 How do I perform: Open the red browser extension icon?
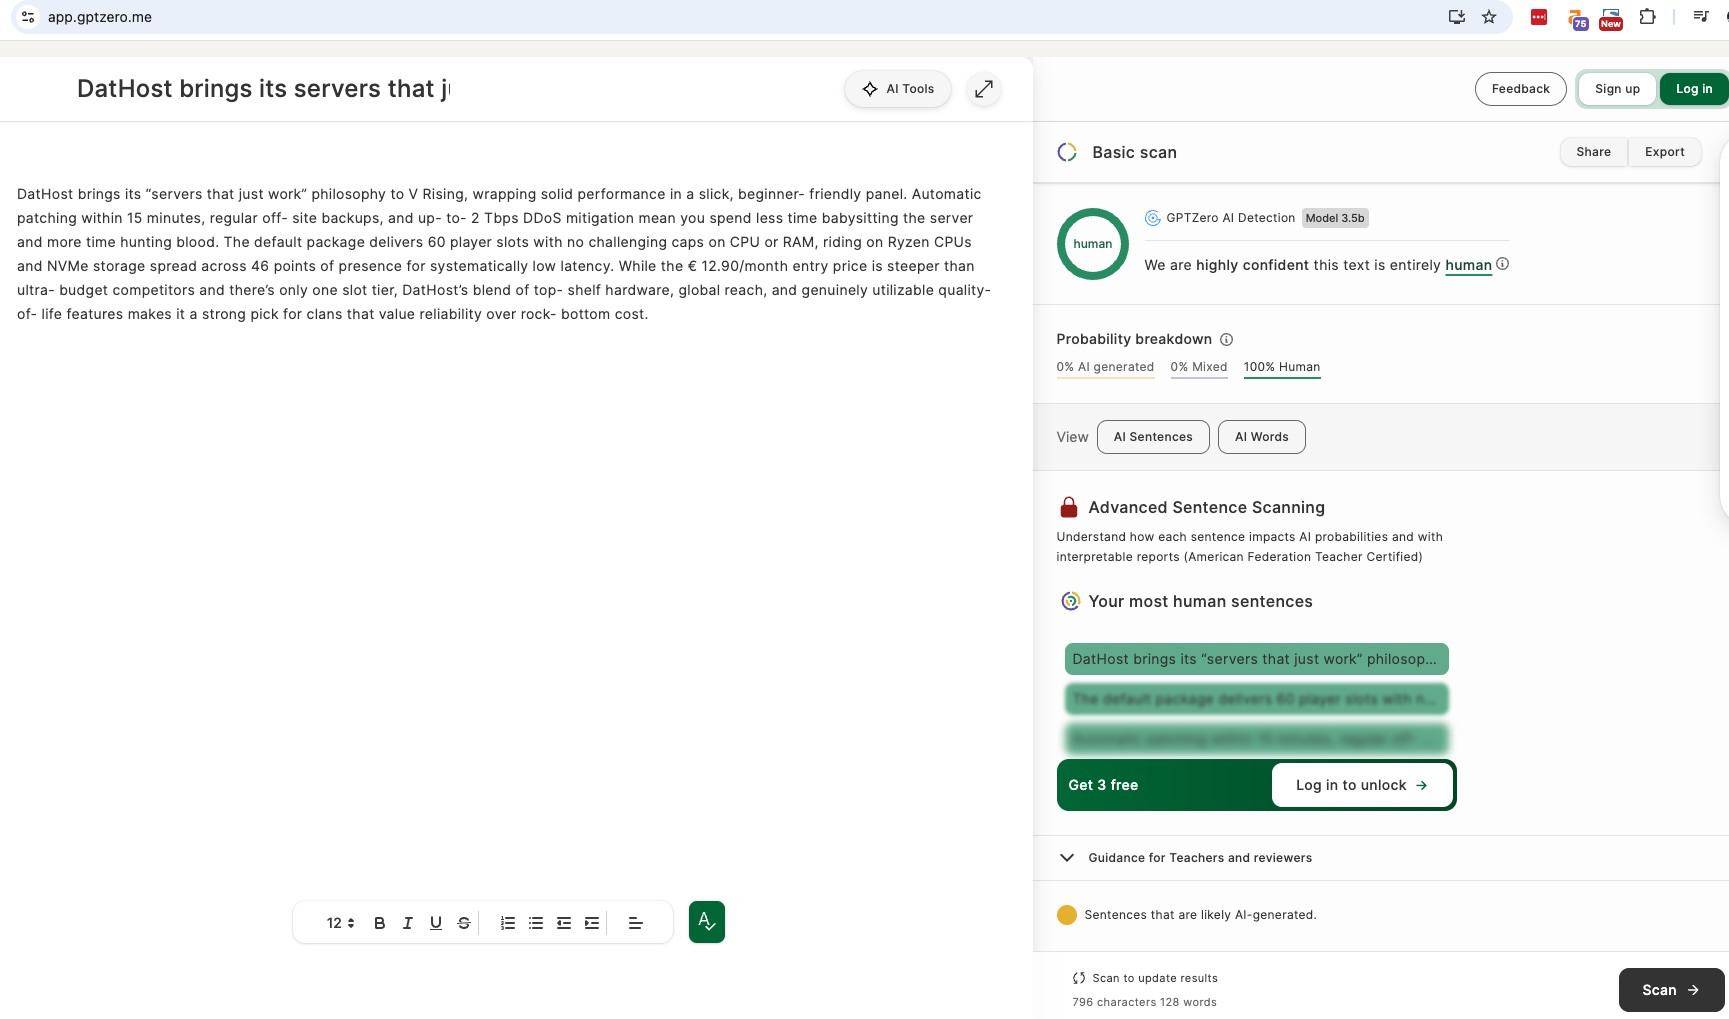(x=1539, y=17)
